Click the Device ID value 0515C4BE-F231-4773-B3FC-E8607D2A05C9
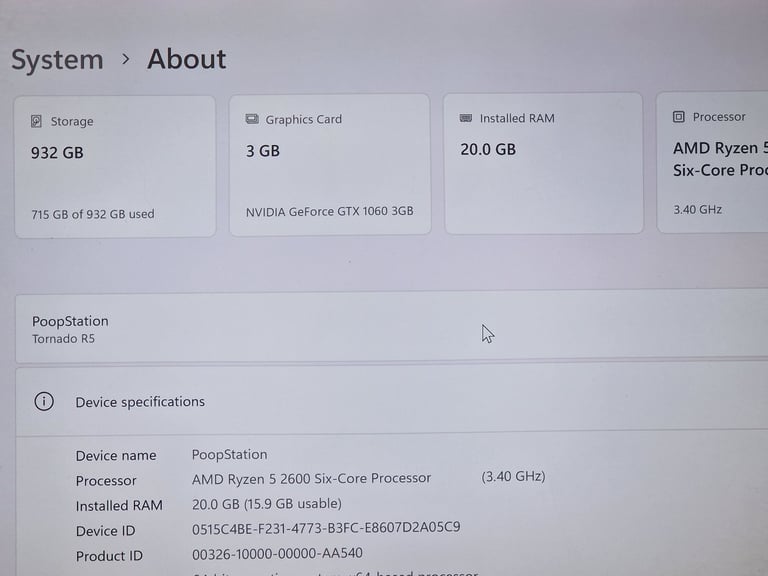 point(326,528)
